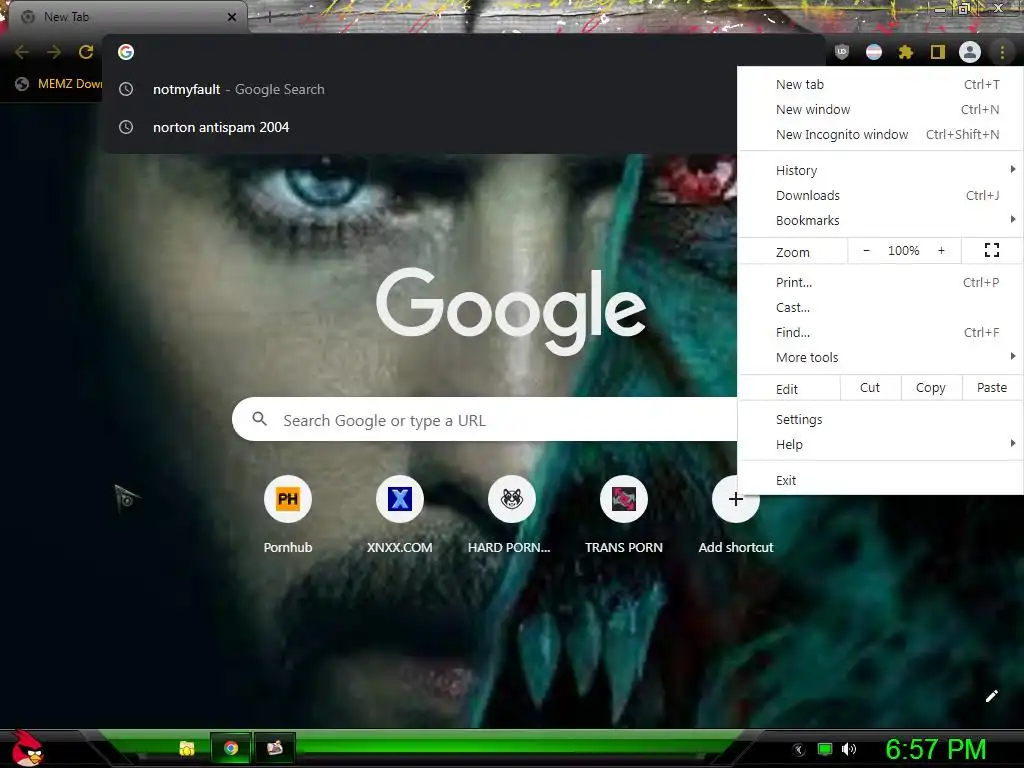Enter fullscreen using the Zoom row icon
The image size is (1024, 768).
click(x=992, y=250)
